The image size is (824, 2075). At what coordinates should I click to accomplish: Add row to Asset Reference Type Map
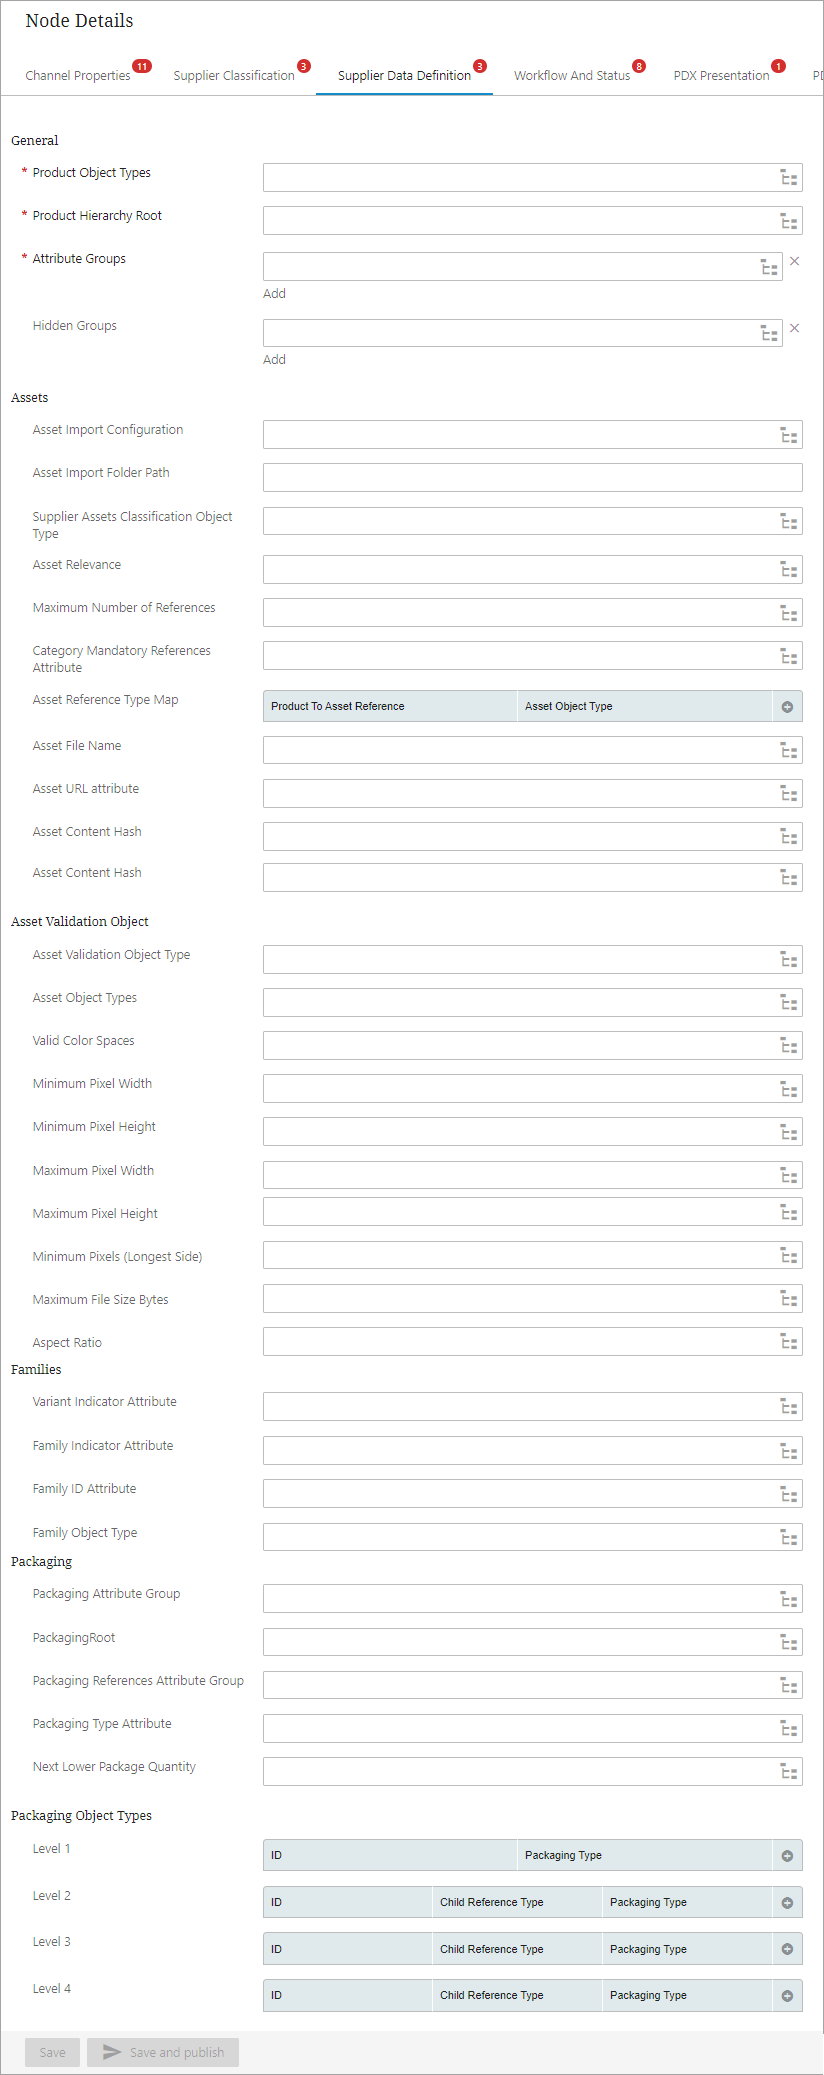pos(787,707)
